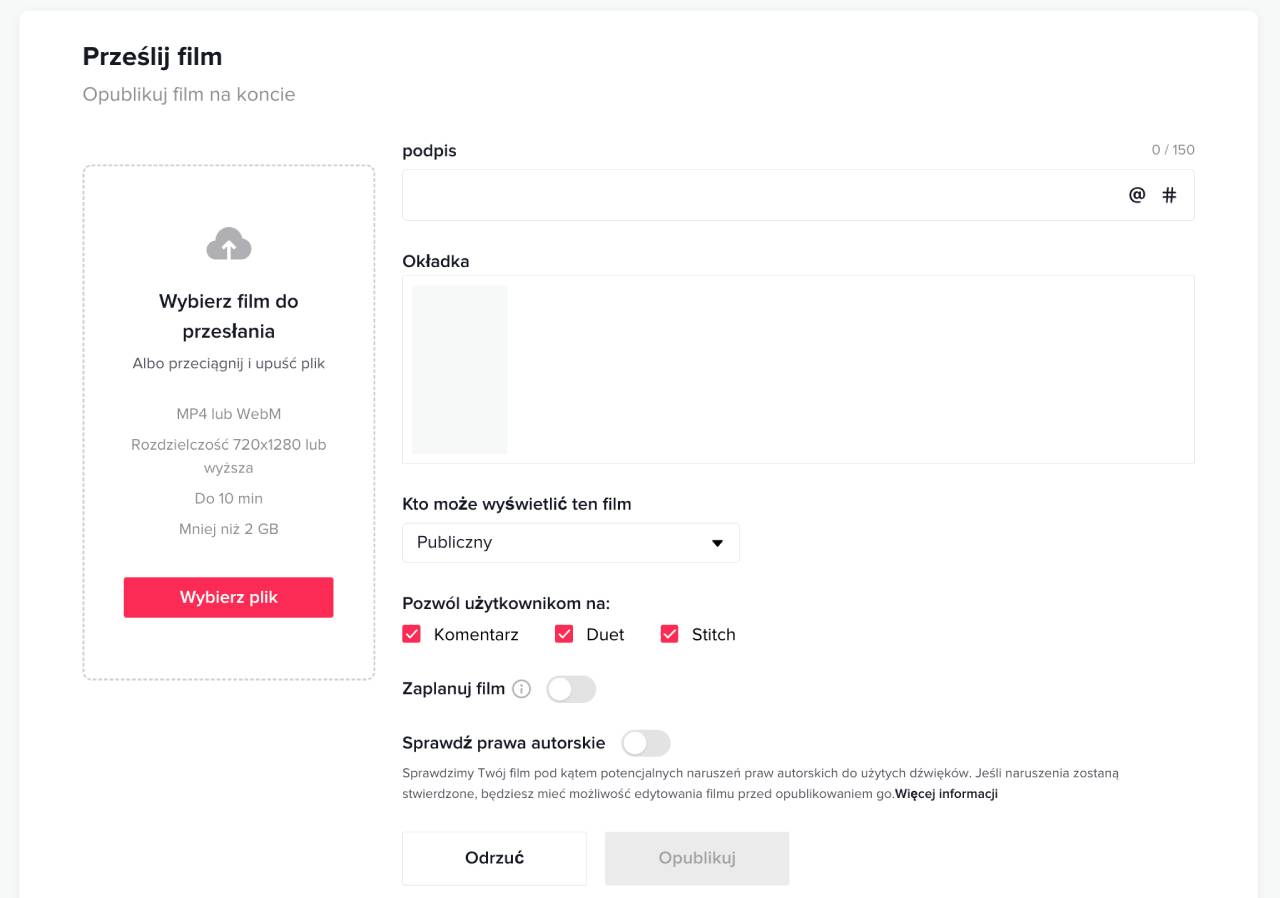Focus the podpis caption text field
Image resolution: width=1280 pixels, height=898 pixels.
click(760, 195)
